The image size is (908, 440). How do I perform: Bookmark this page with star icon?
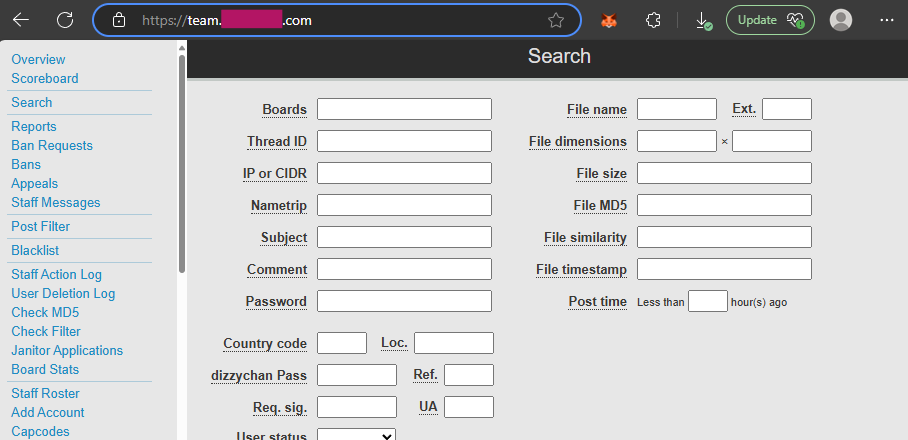556,20
